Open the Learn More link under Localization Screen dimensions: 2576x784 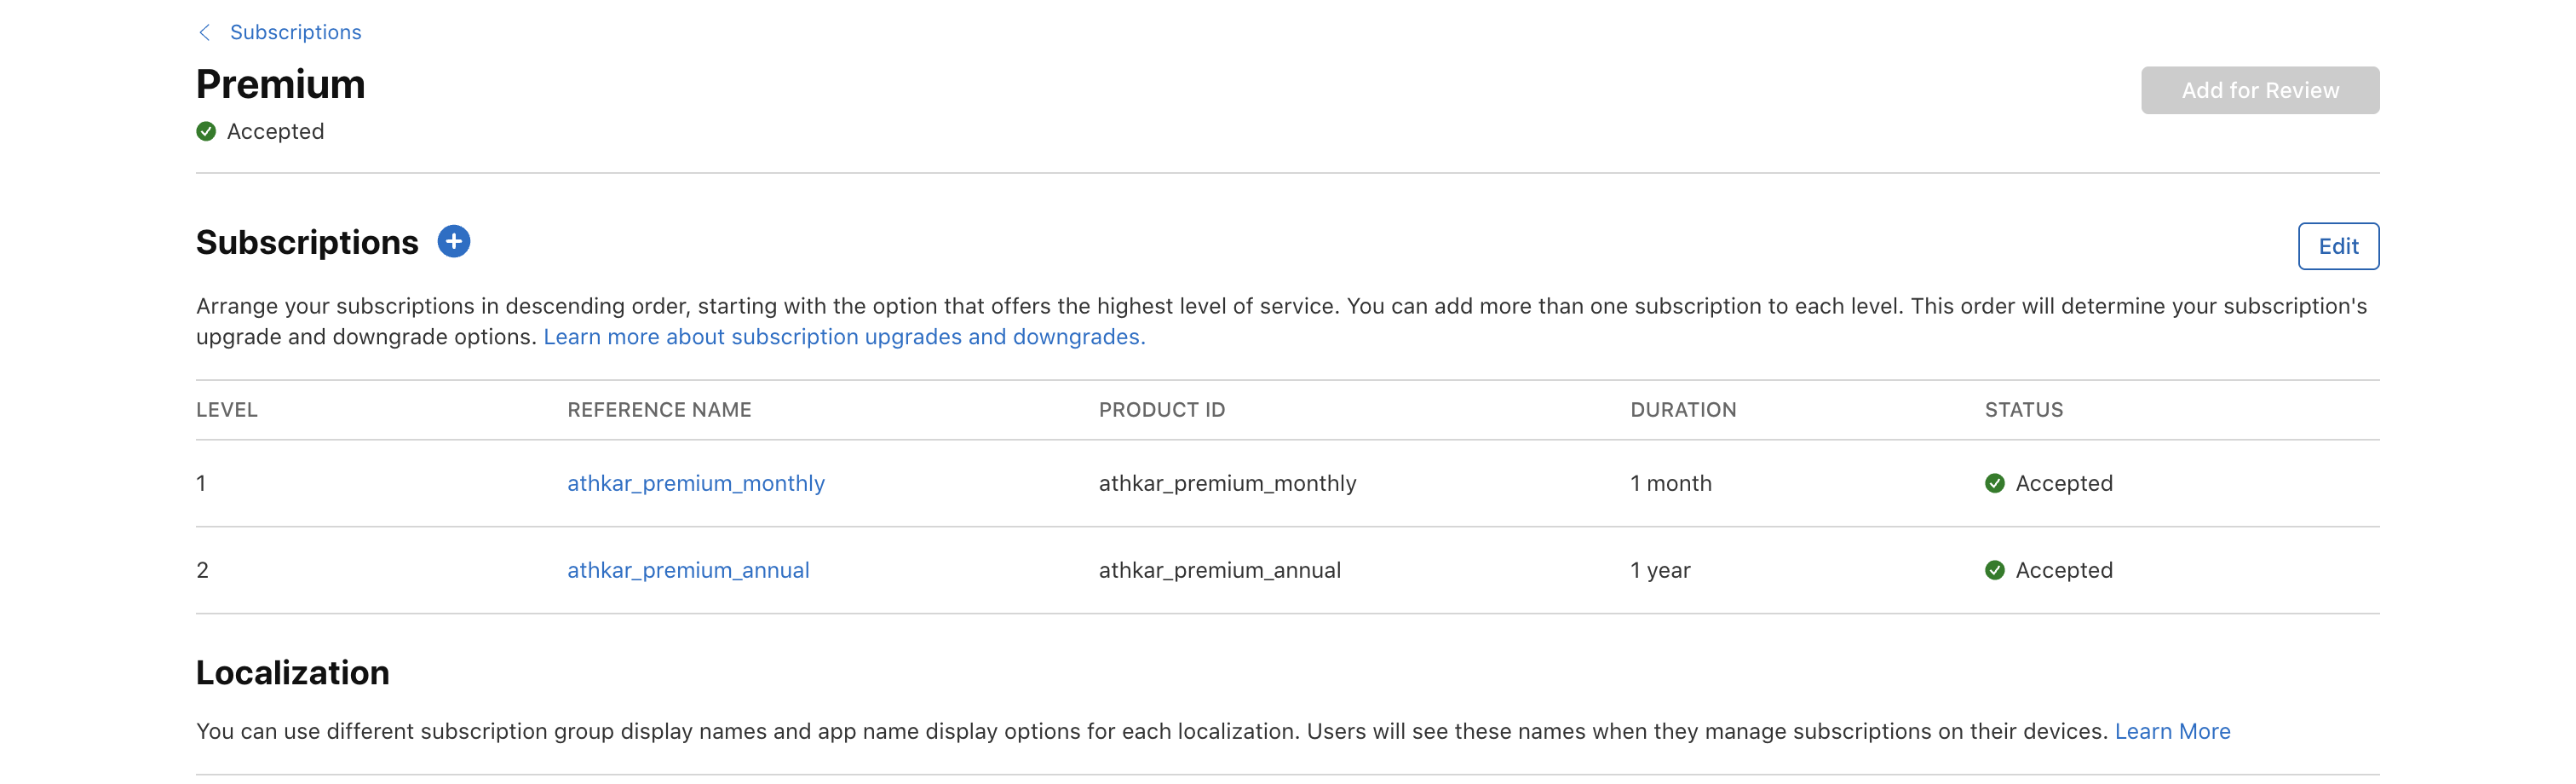pos(2172,731)
